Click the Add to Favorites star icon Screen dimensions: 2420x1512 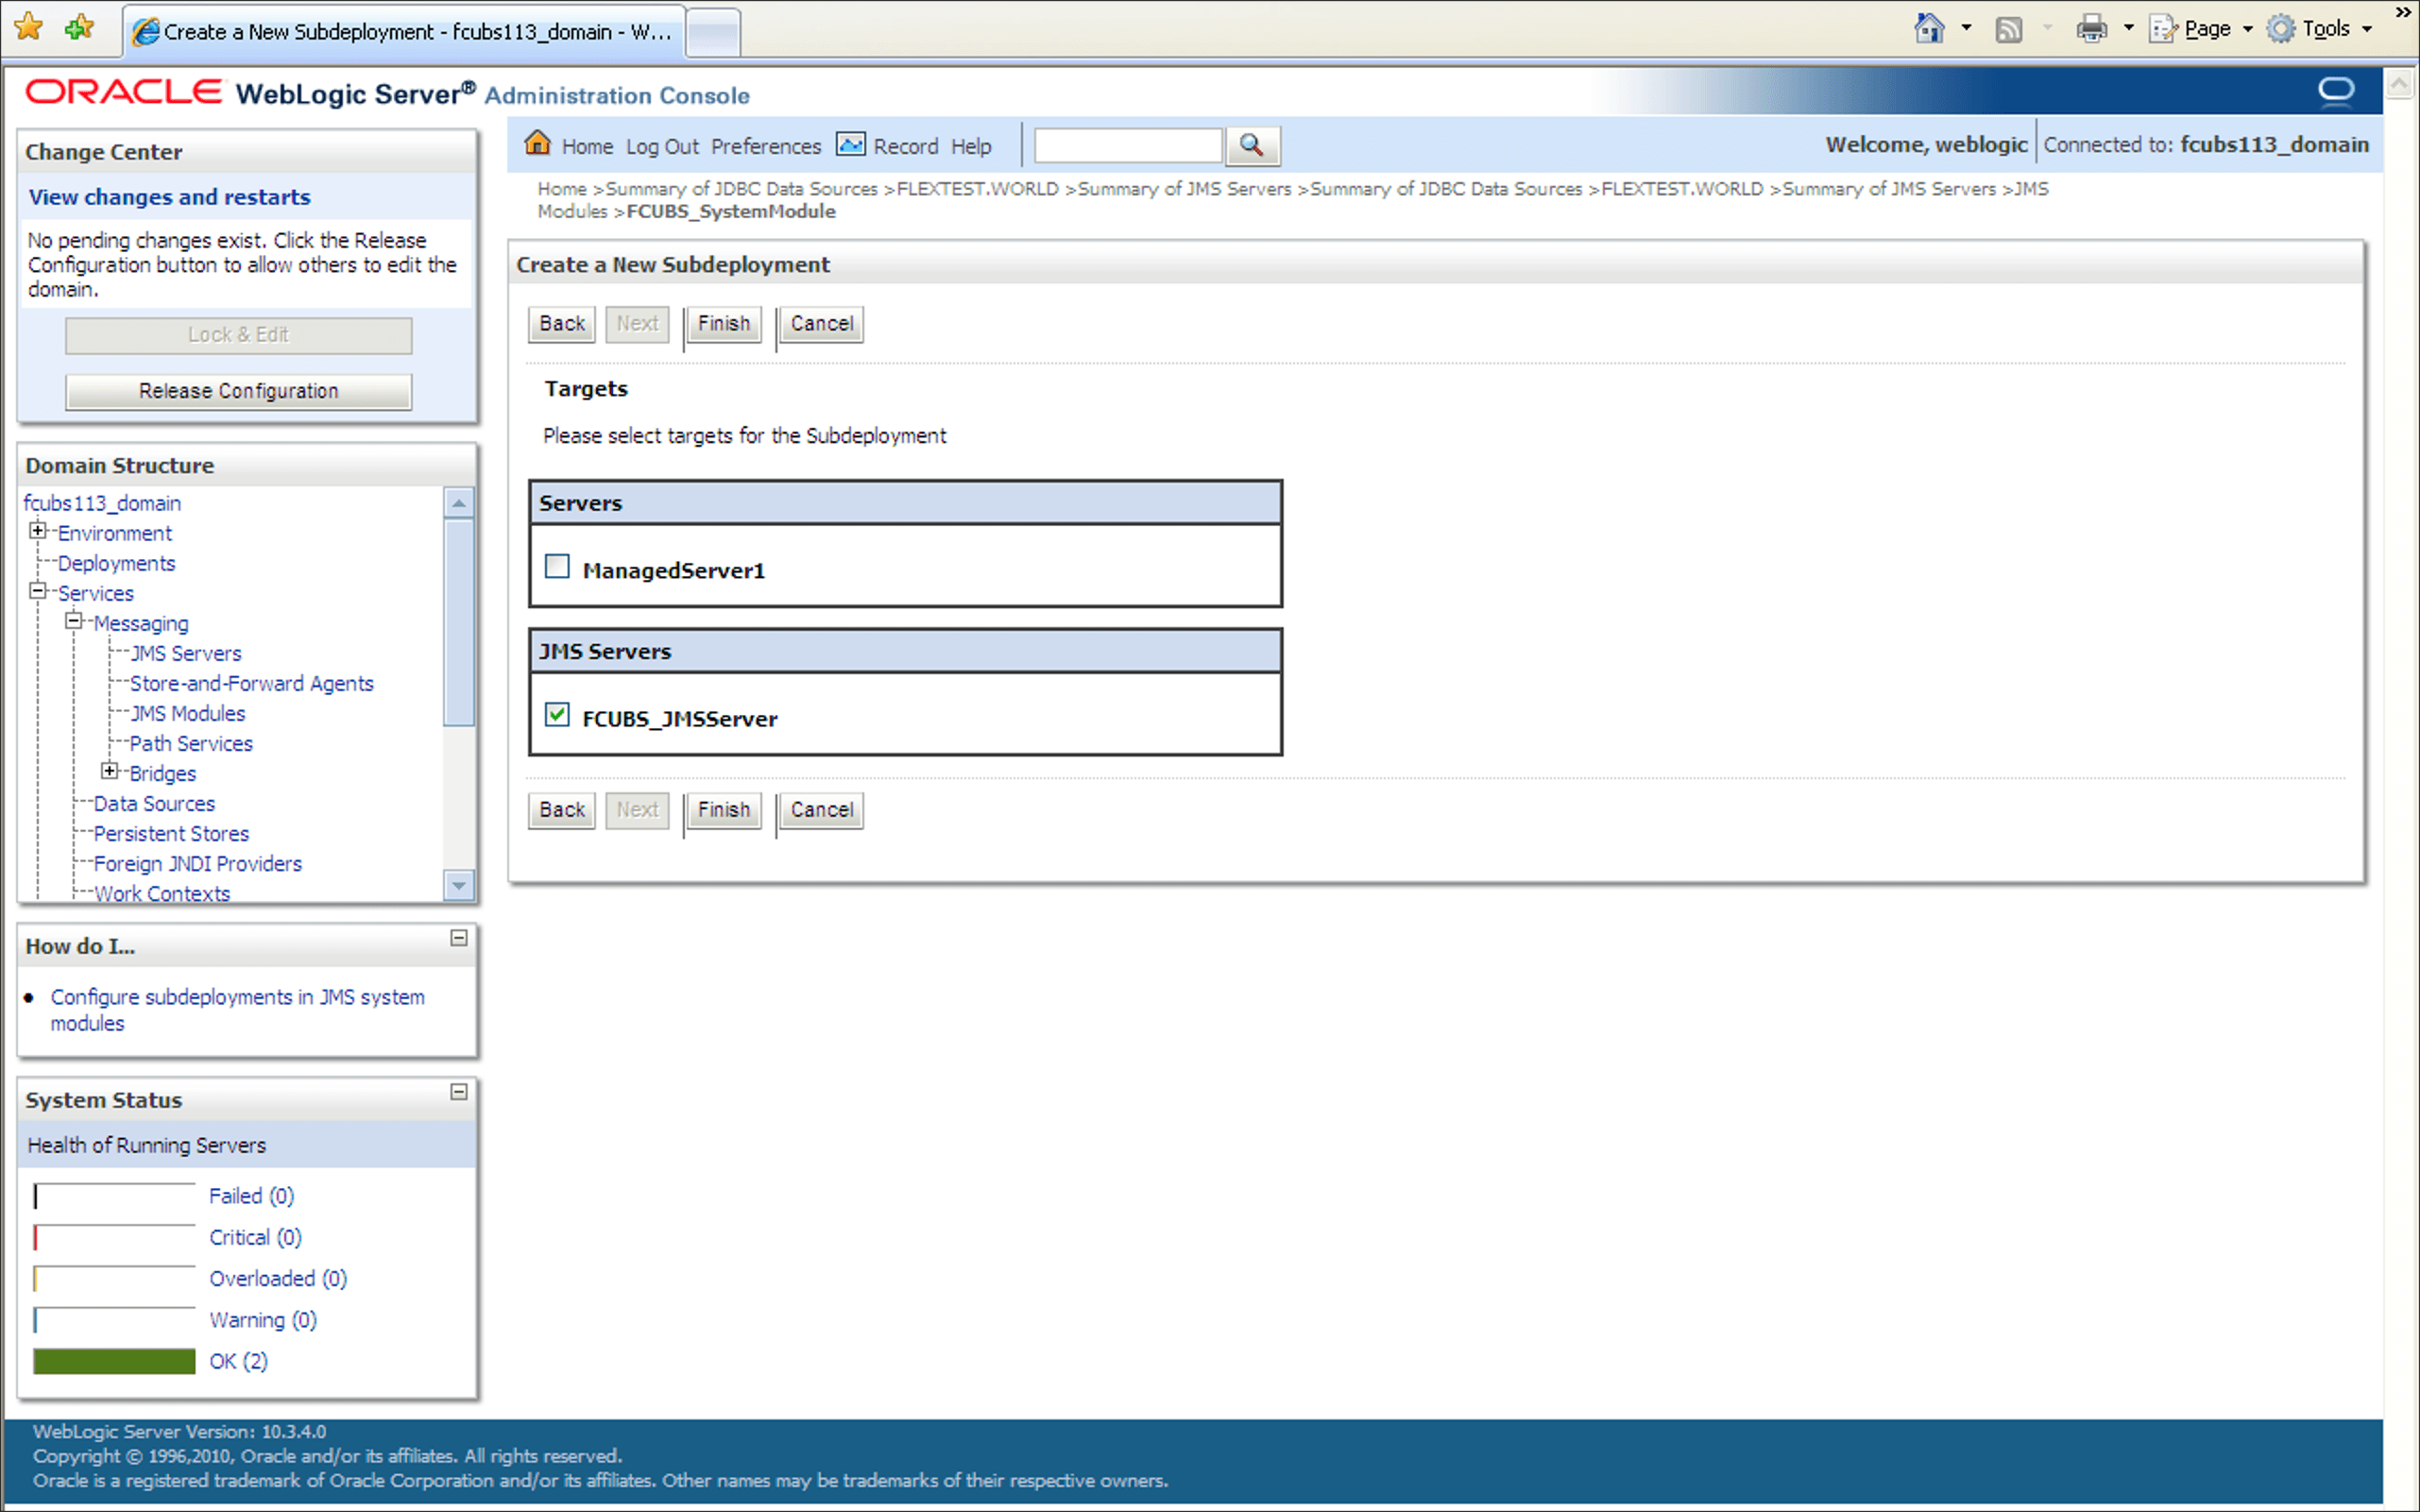tap(79, 27)
